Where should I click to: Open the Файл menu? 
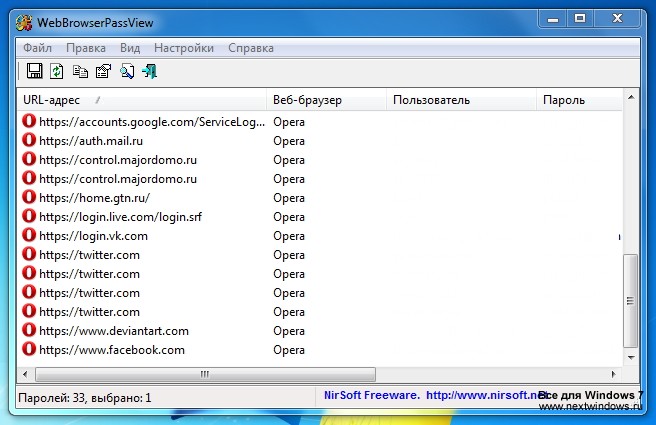(37, 48)
